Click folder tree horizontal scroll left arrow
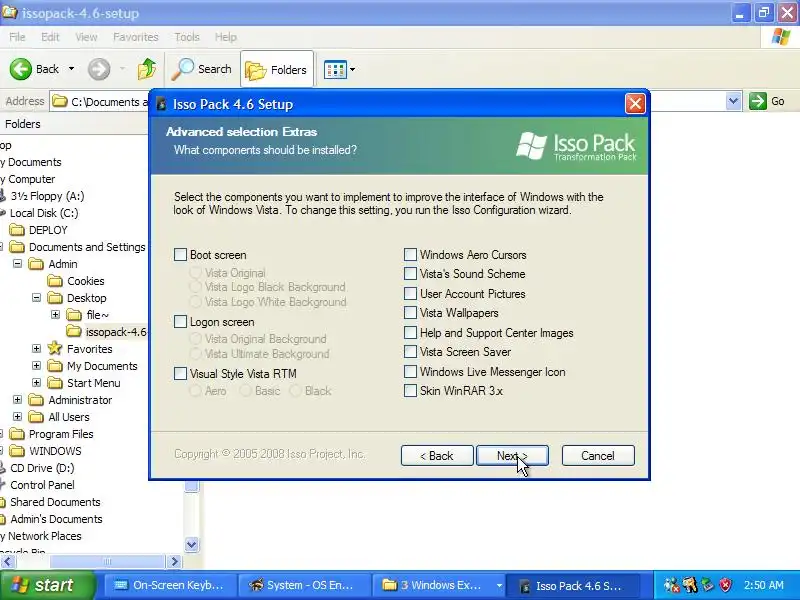Viewport: 800px width, 600px height. point(7,562)
